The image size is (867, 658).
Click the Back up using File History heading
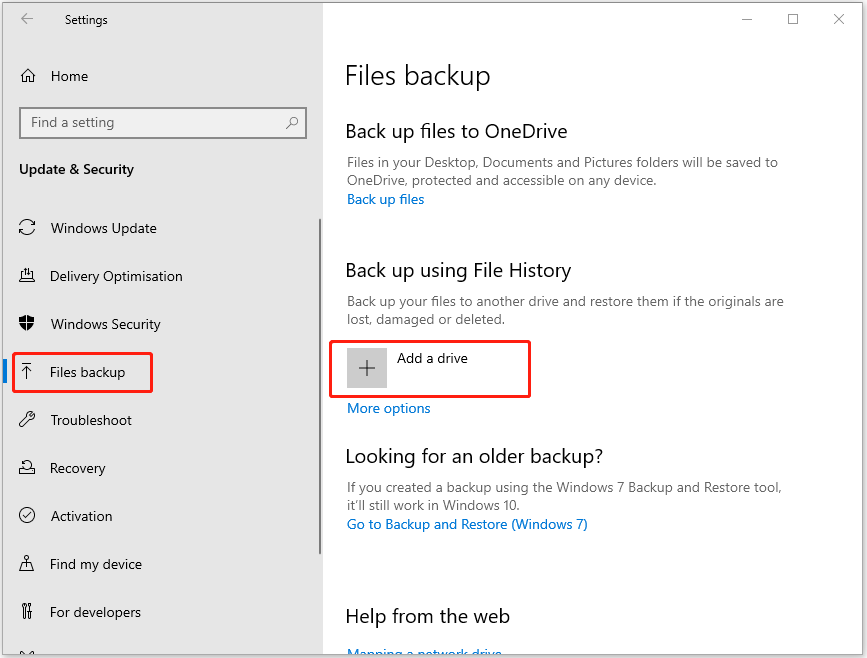coord(458,270)
